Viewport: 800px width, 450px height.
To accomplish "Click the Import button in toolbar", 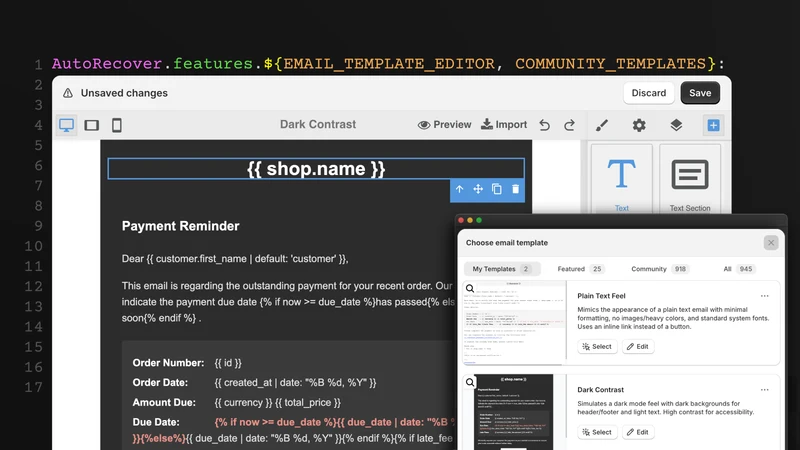I will pyautogui.click(x=504, y=124).
